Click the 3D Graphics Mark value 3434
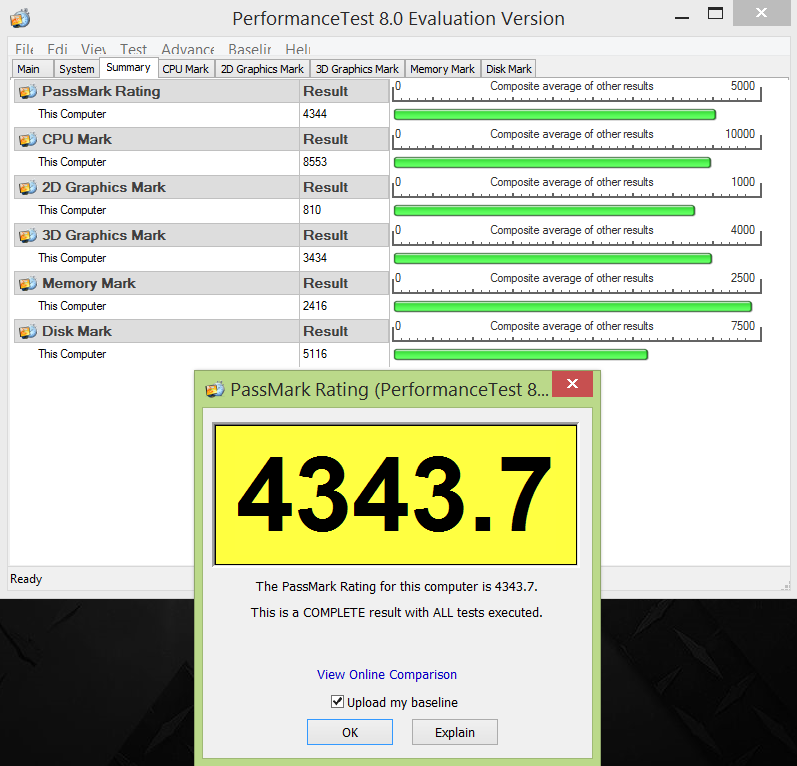This screenshot has width=797, height=766. click(x=315, y=258)
